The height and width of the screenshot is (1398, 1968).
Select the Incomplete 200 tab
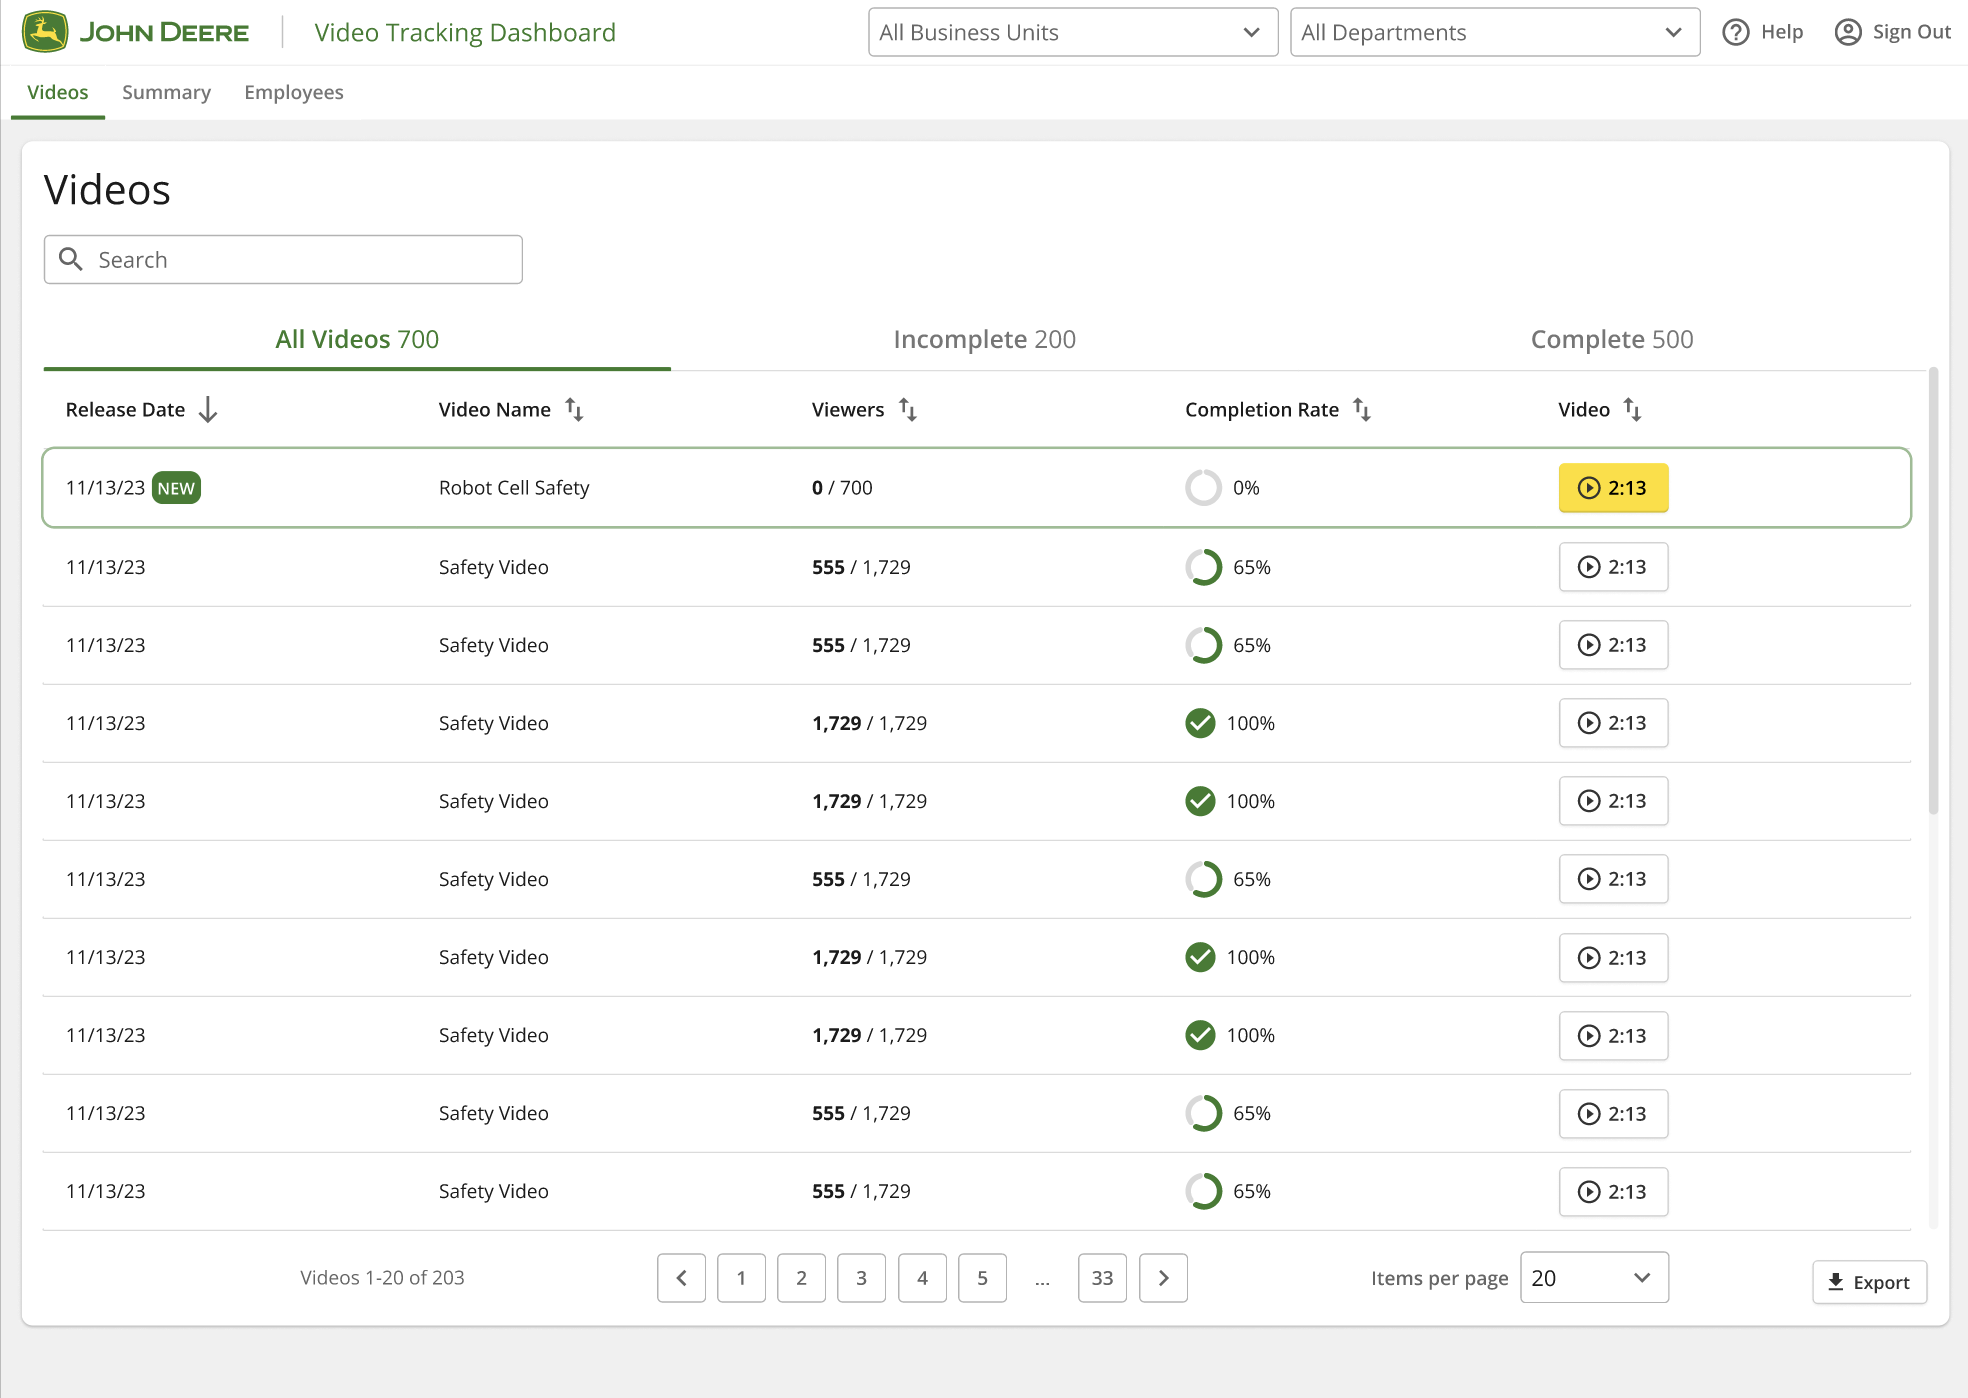[984, 339]
